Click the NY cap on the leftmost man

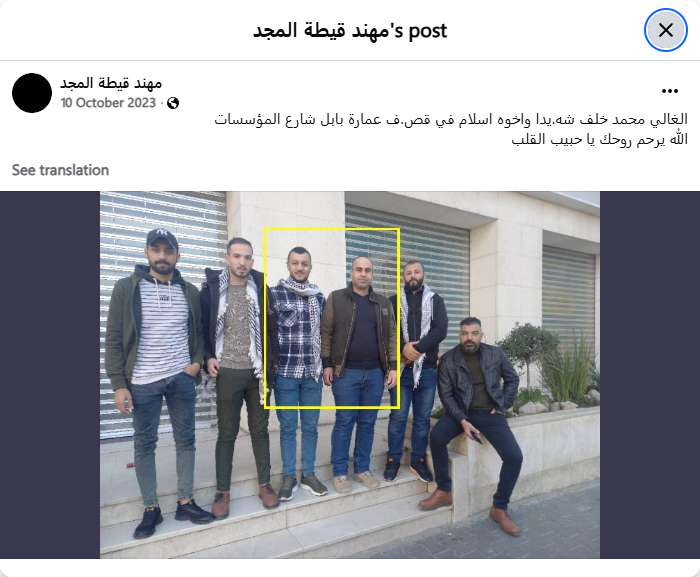(162, 238)
